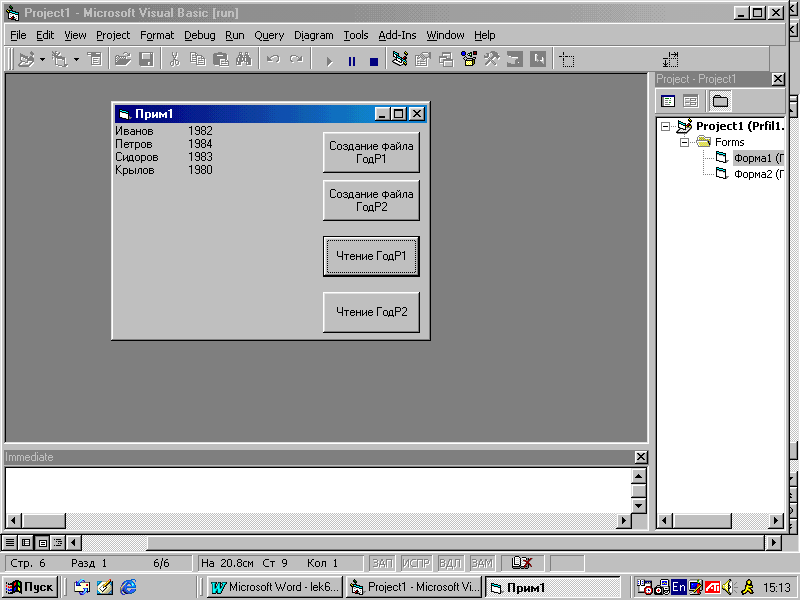Click the Add Form toolbar icon
The width and height of the screenshot is (800, 600).
coord(60,60)
